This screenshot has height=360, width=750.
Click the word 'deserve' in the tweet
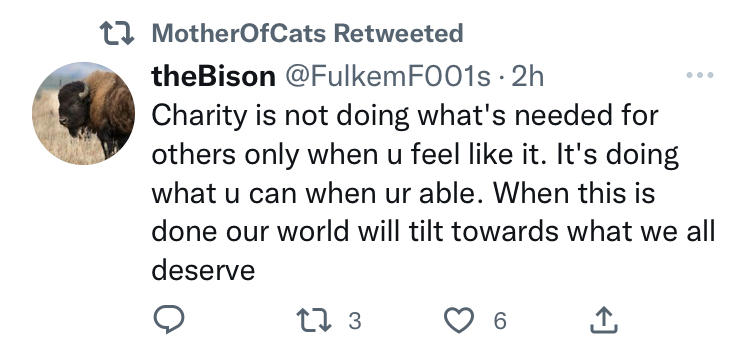[x=203, y=271]
